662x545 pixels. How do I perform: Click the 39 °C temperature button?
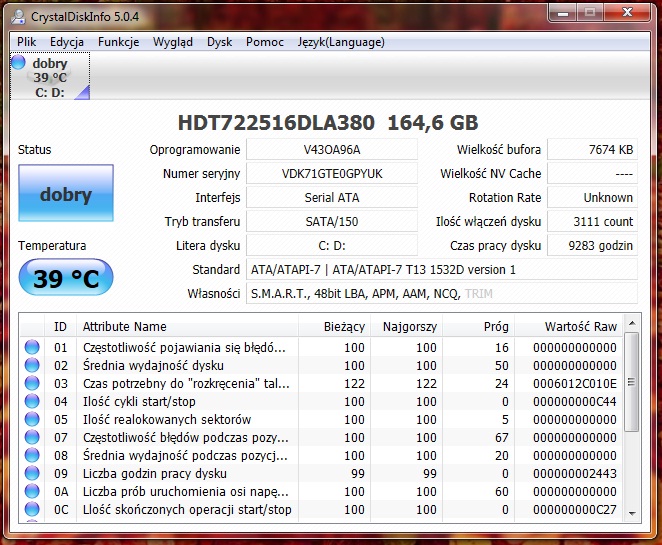[x=66, y=277]
